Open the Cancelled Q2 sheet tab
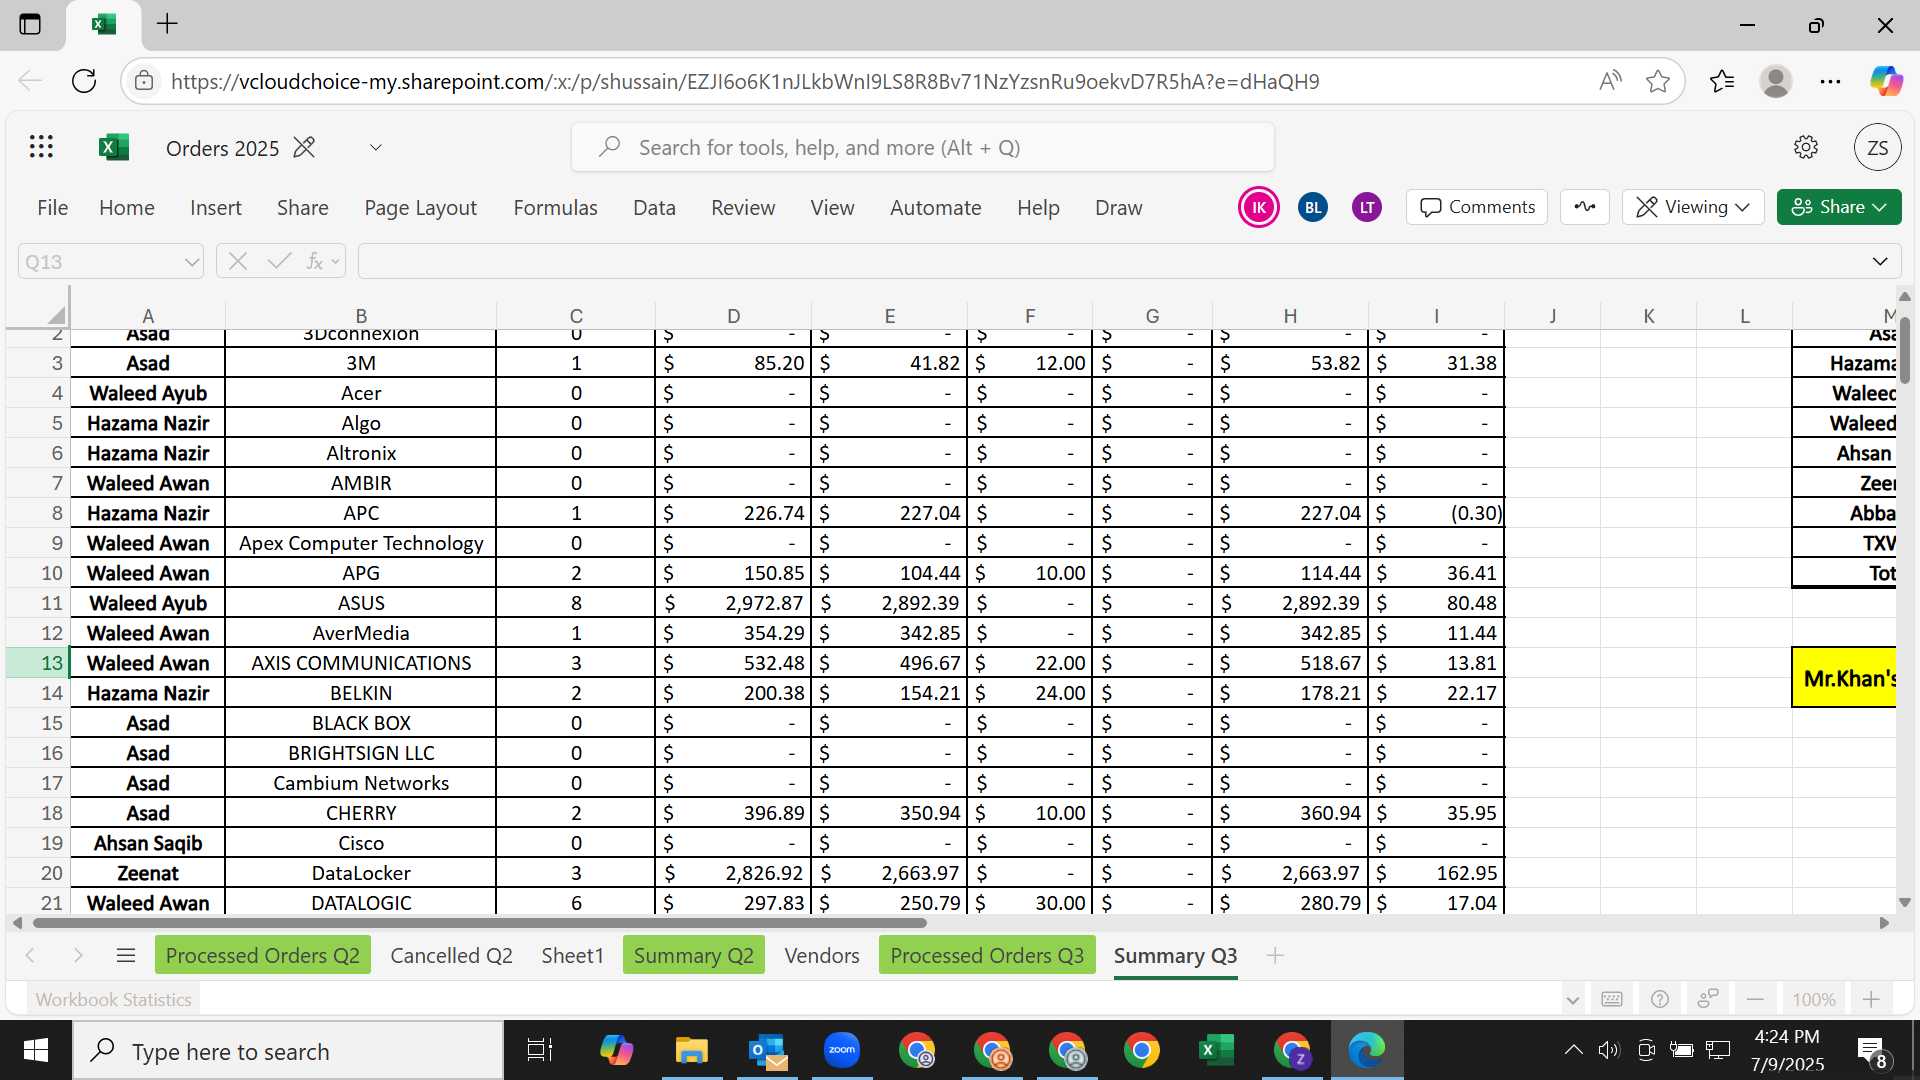1920x1080 pixels. click(x=451, y=956)
